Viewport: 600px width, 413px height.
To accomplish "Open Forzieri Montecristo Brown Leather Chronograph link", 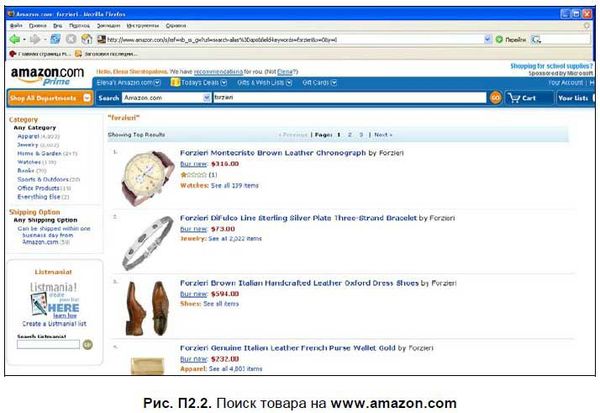I will [x=273, y=153].
